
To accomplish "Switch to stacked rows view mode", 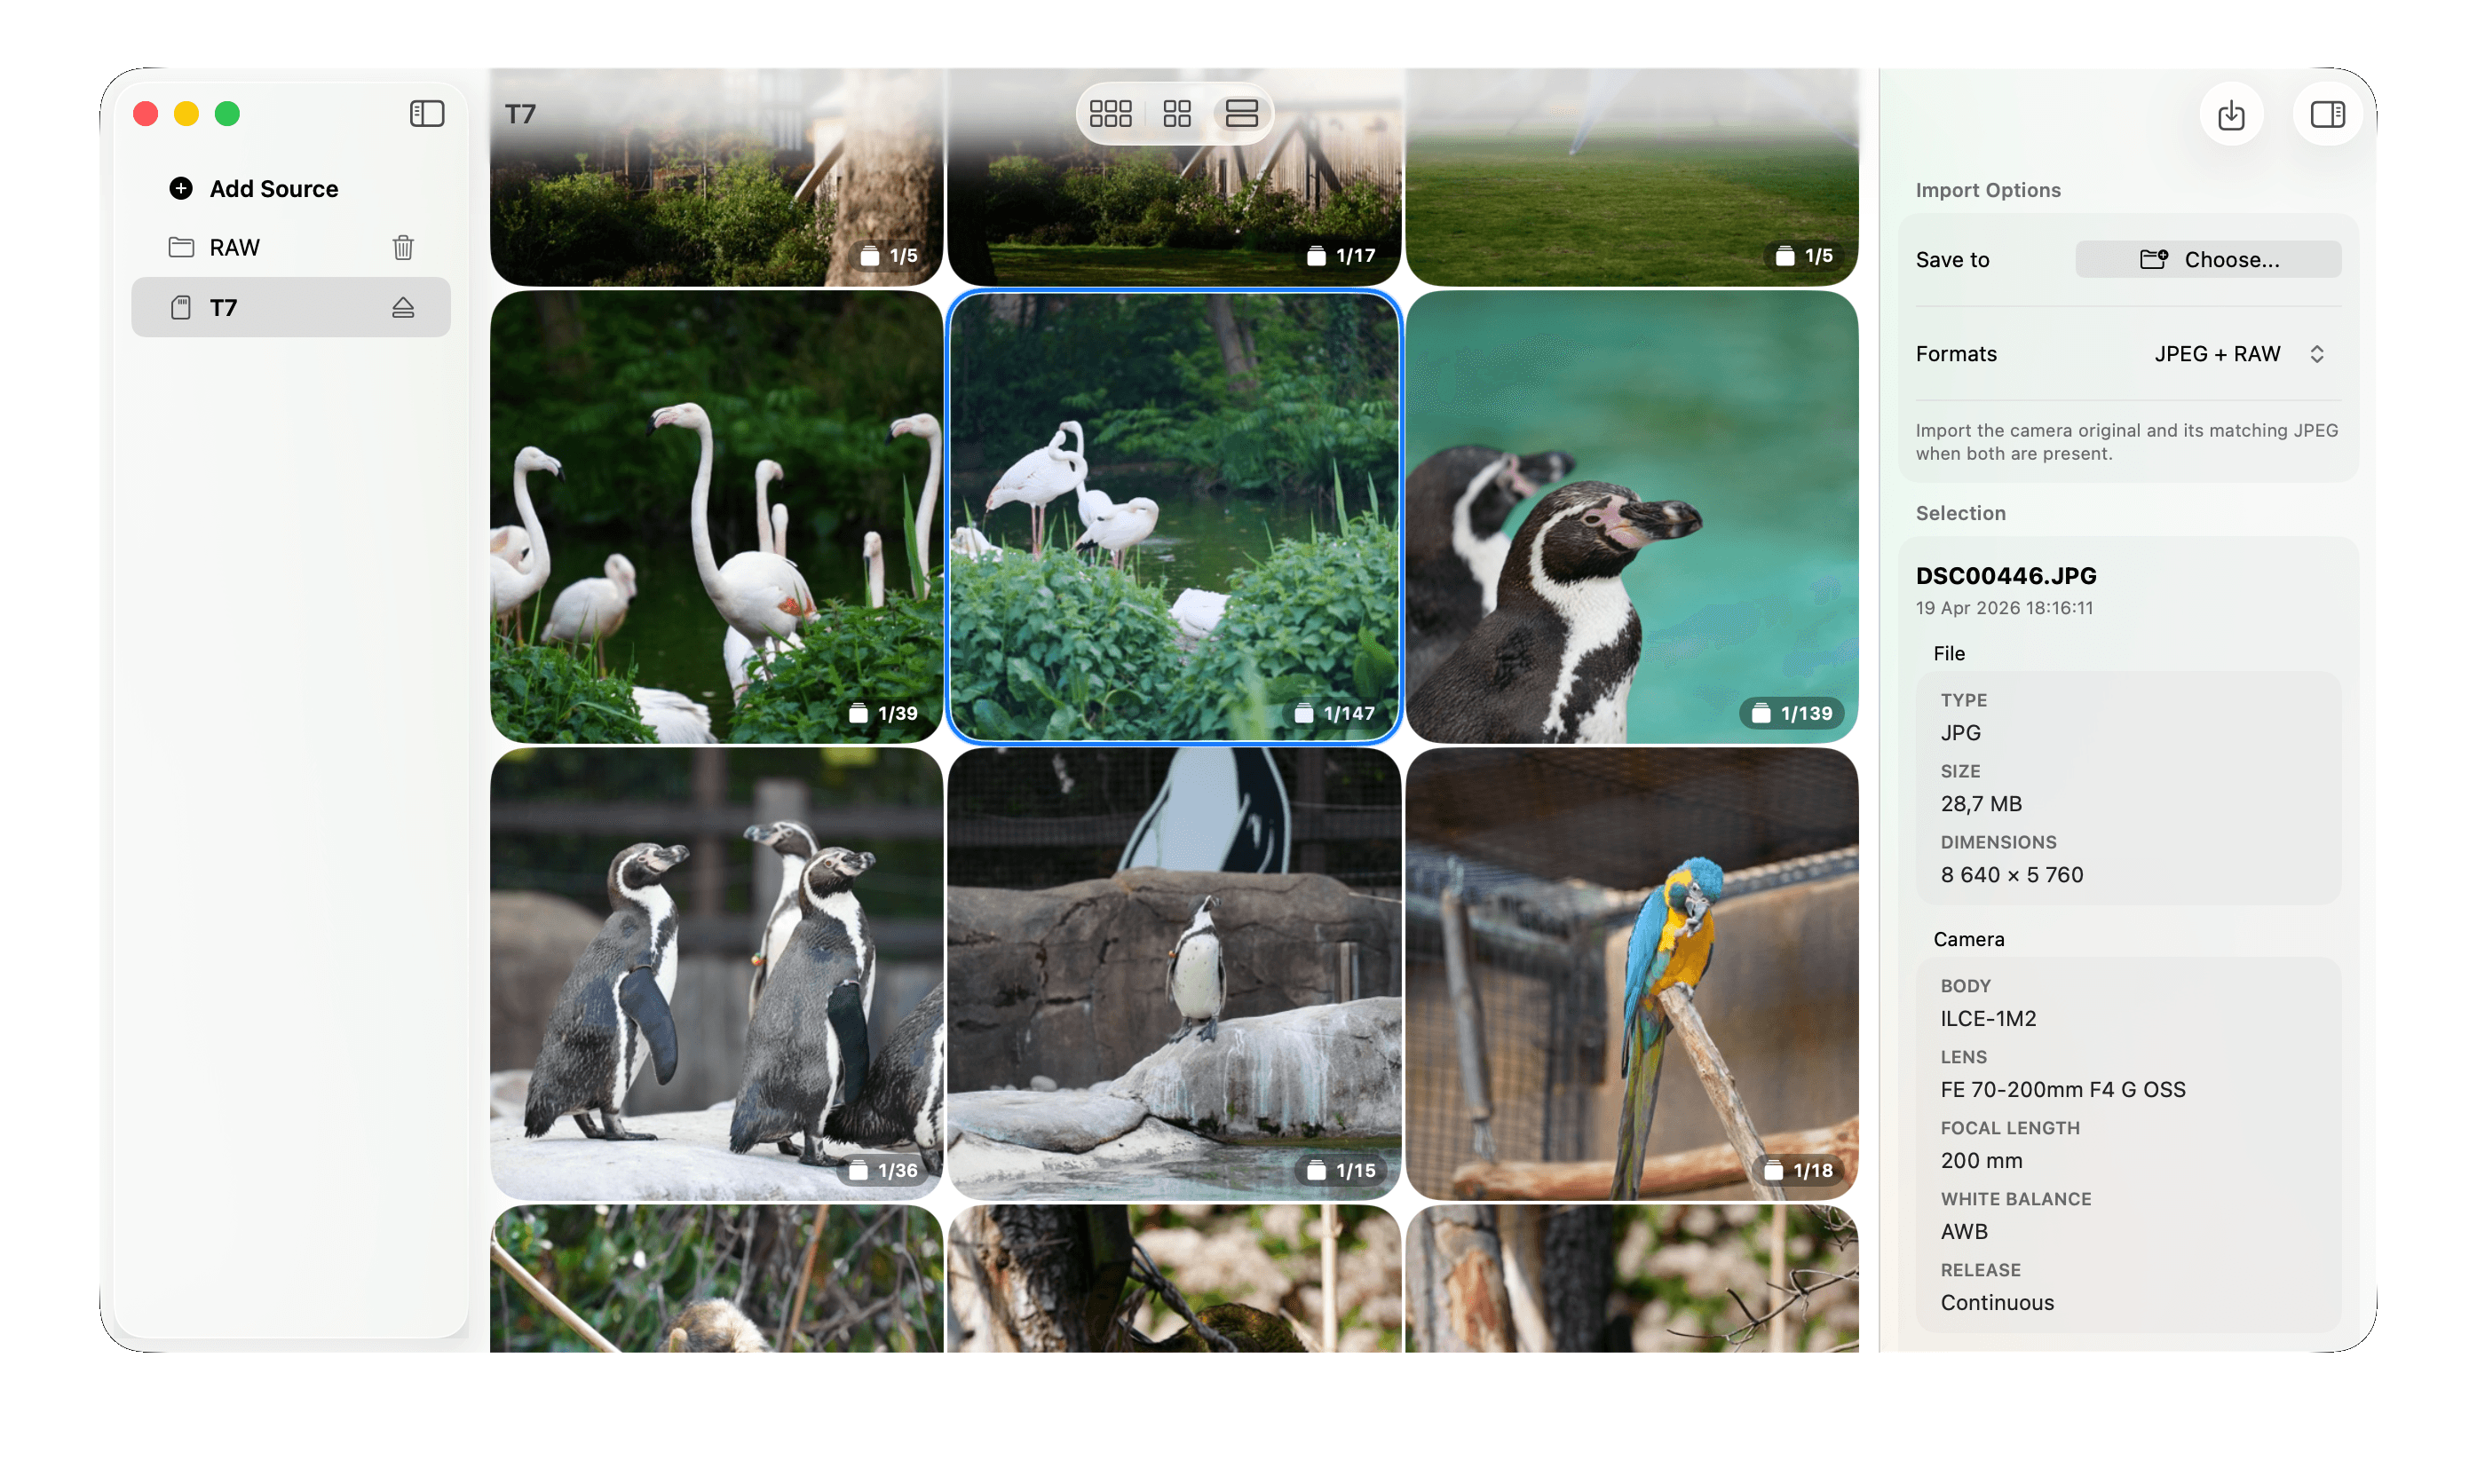I will pos(1241,114).
